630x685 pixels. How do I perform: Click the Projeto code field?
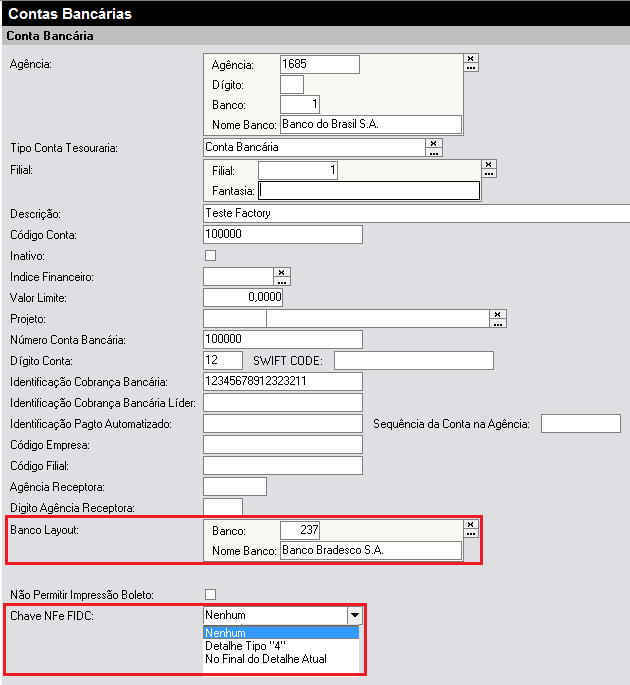pyautogui.click(x=235, y=318)
